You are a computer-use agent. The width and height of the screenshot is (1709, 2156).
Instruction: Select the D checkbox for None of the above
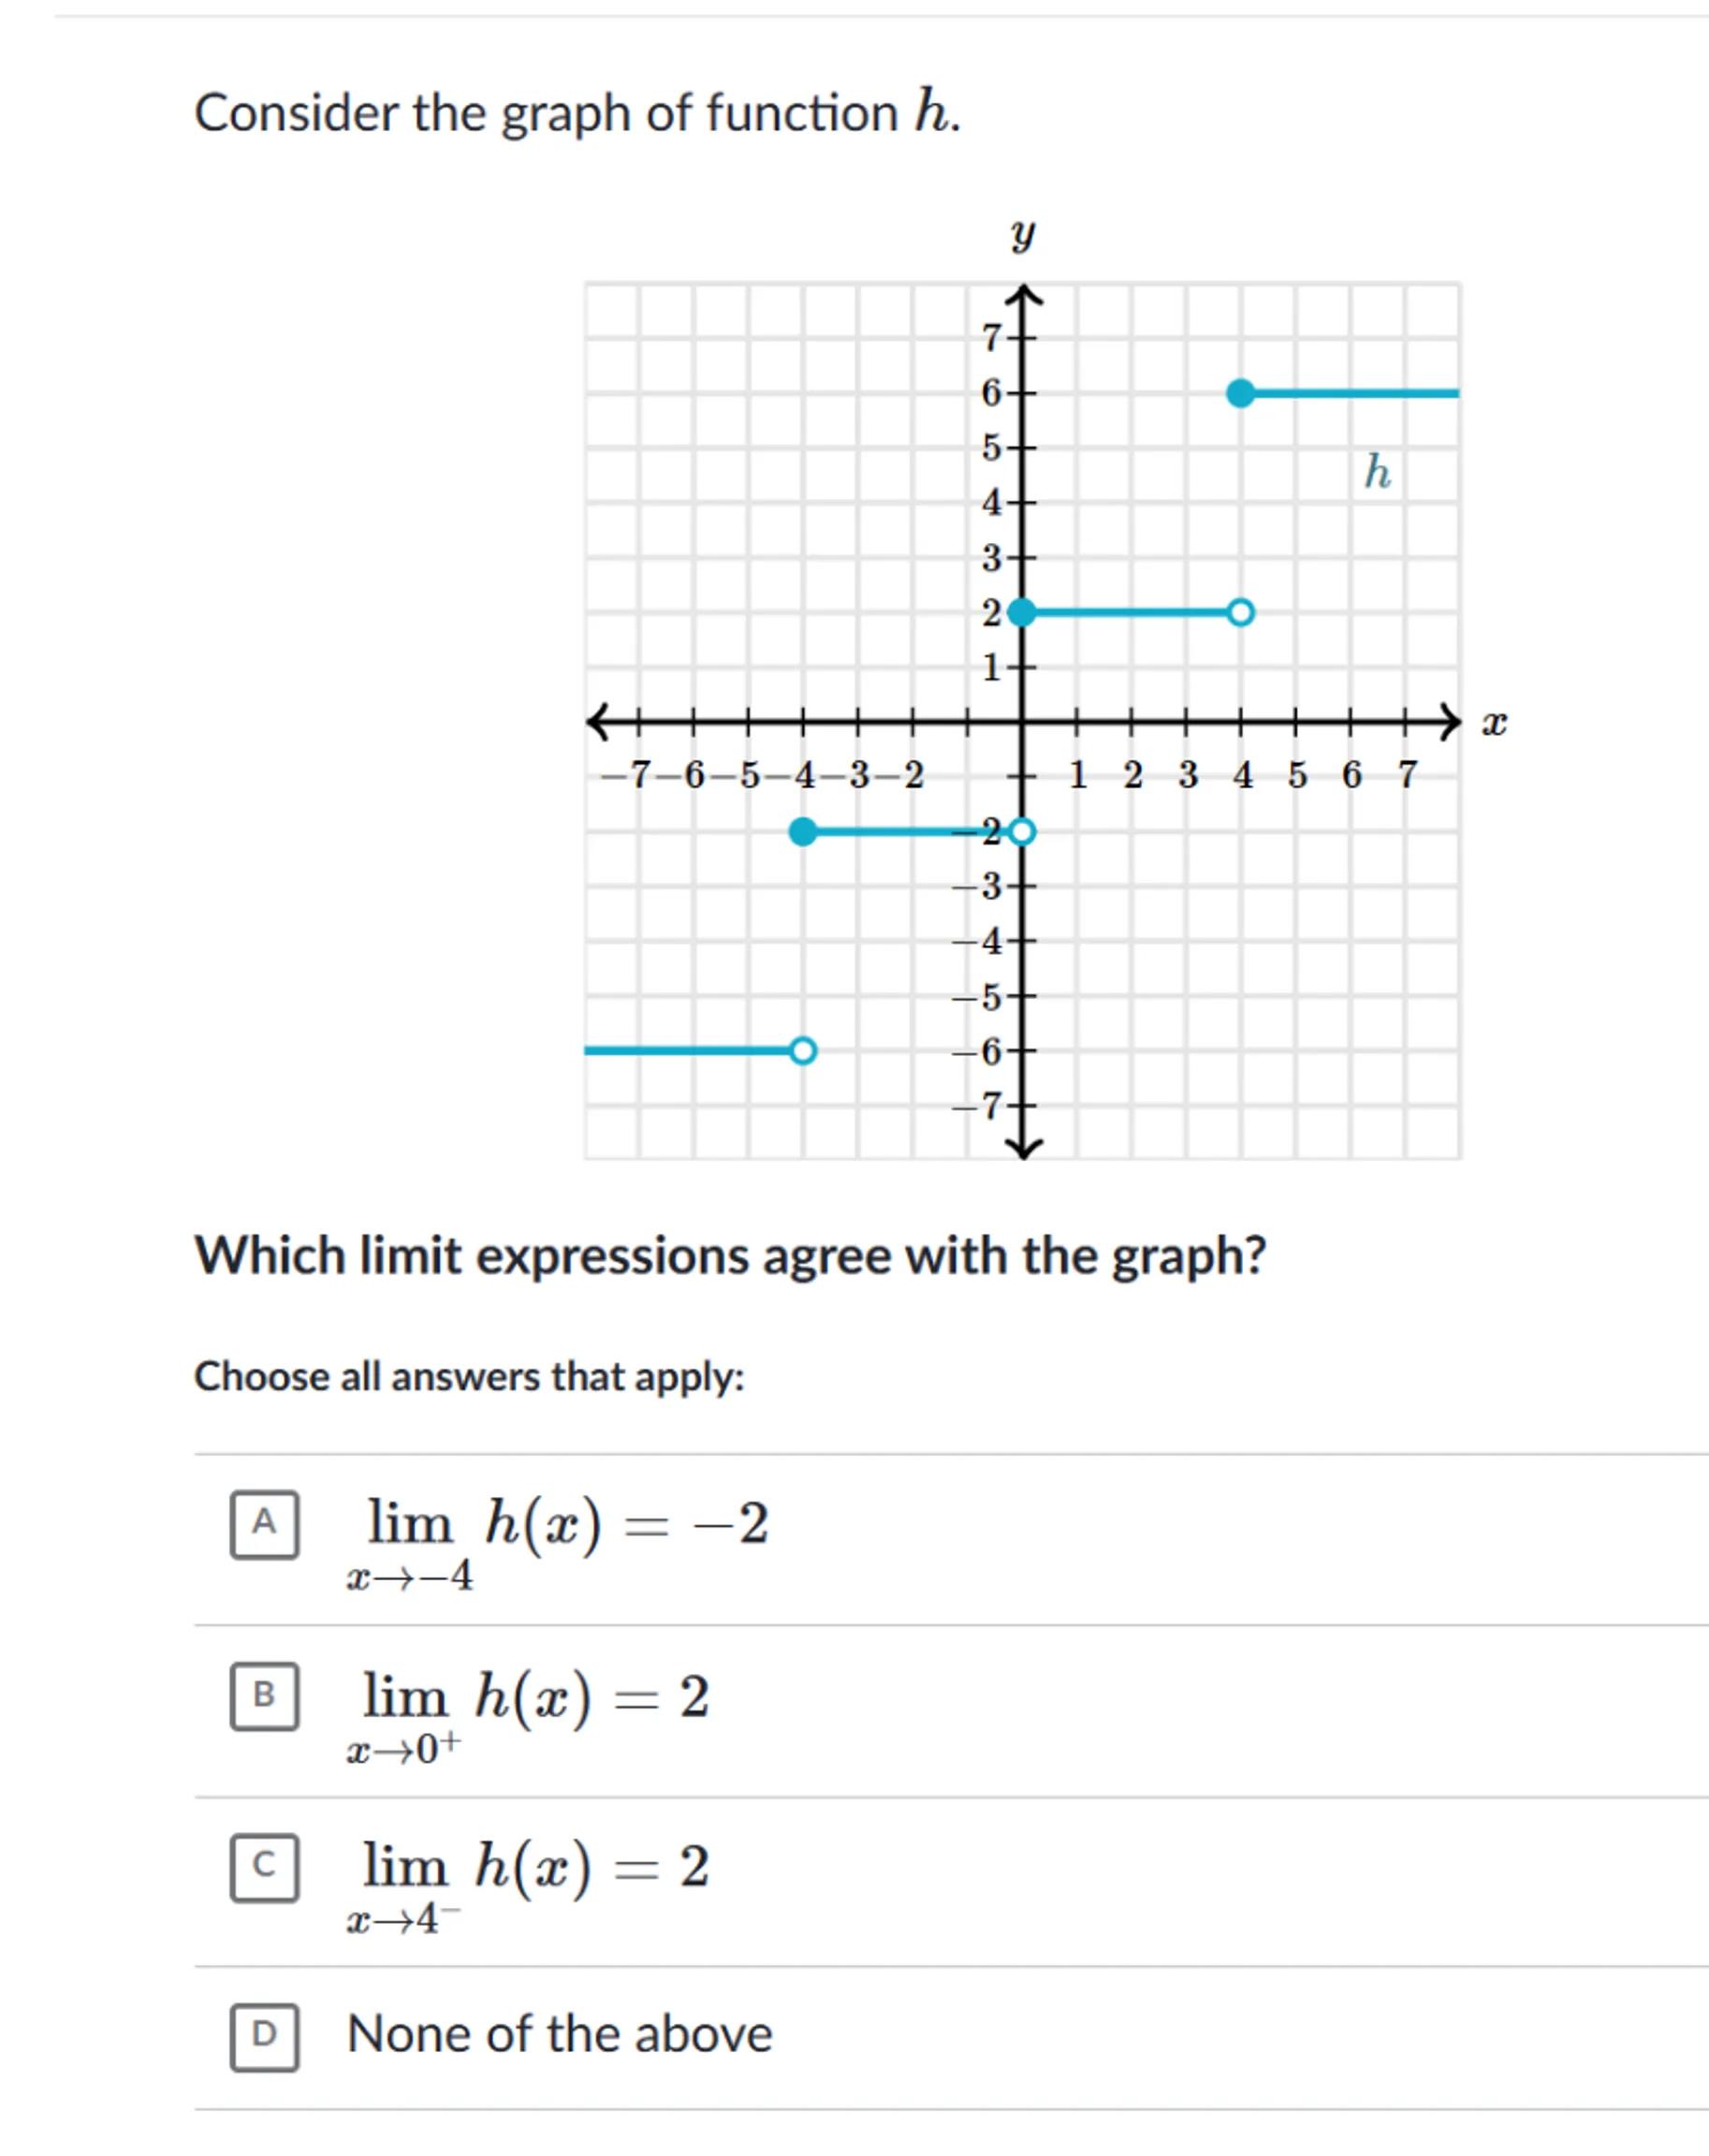point(264,2037)
